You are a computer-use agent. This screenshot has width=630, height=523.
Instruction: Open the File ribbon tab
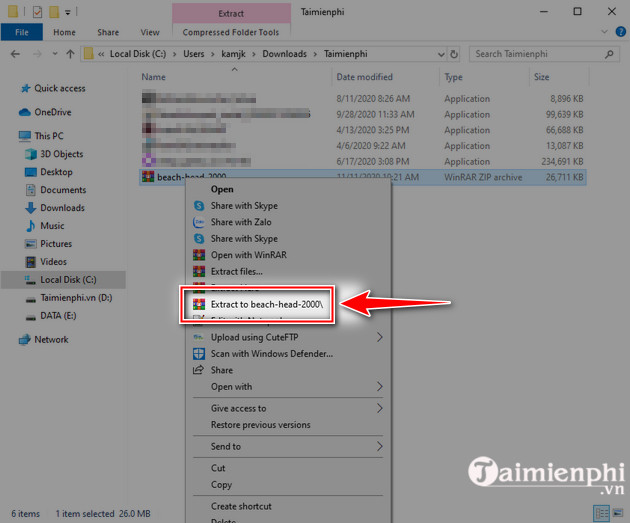[x=21, y=32]
